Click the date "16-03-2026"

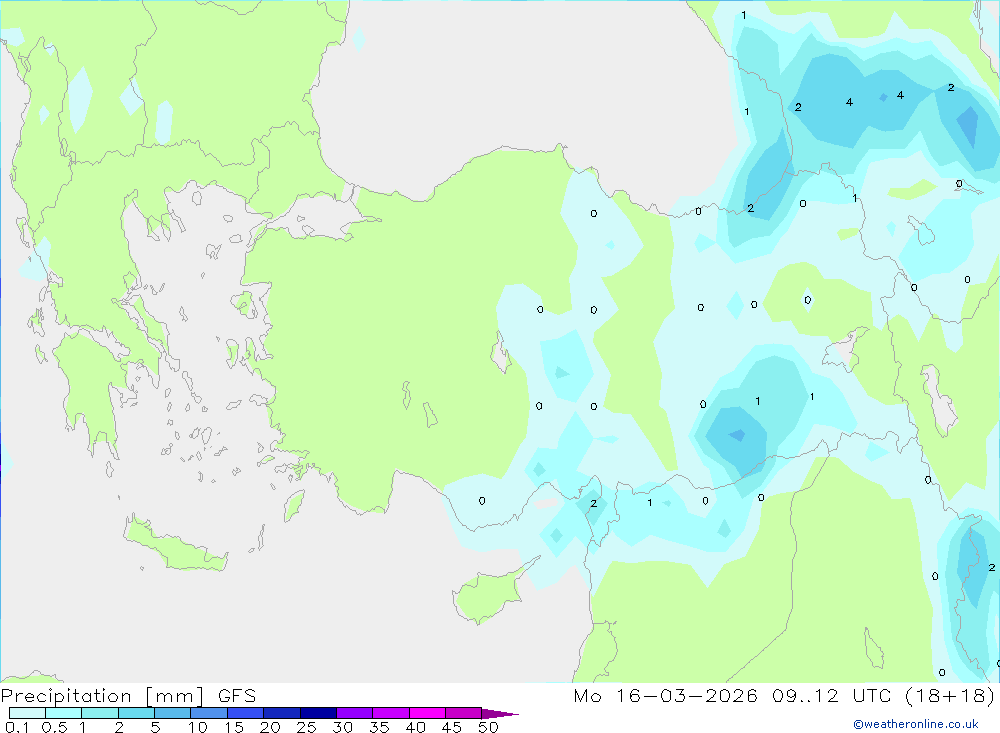687,696
